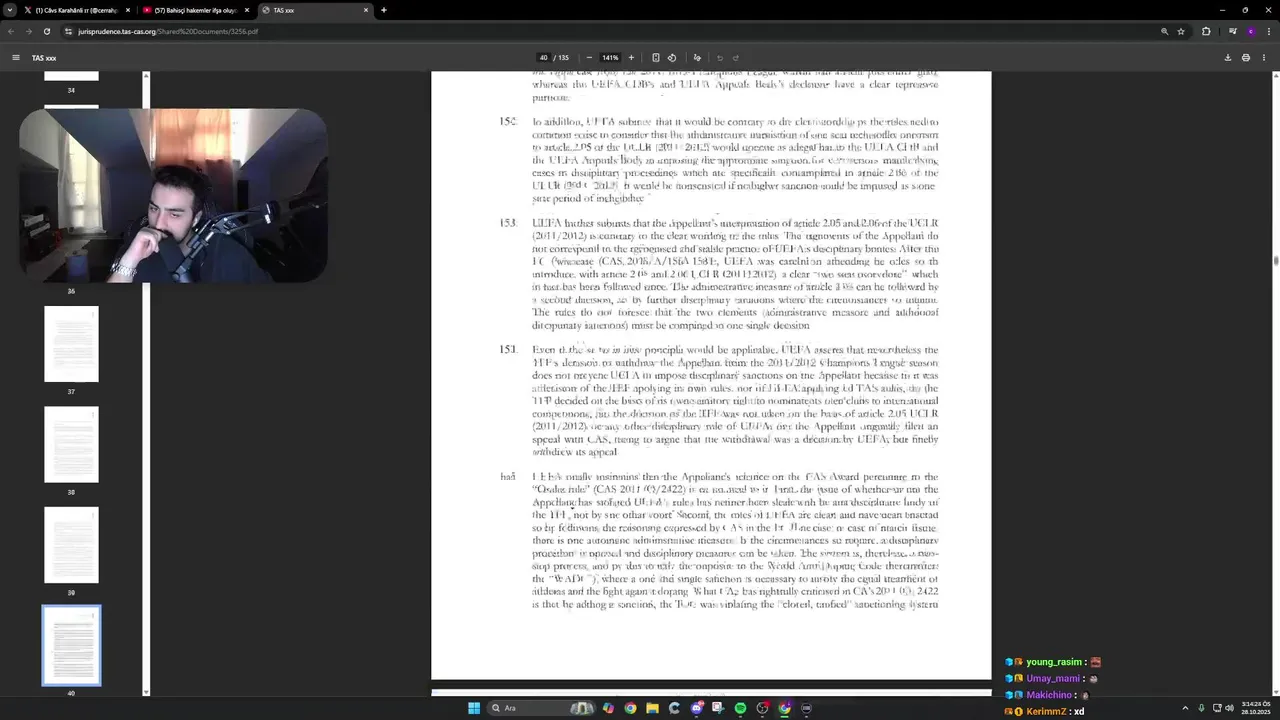Screen dimensions: 1280x720
Task: Select the highlighted page 40 thumbnail
Action: coord(71,646)
